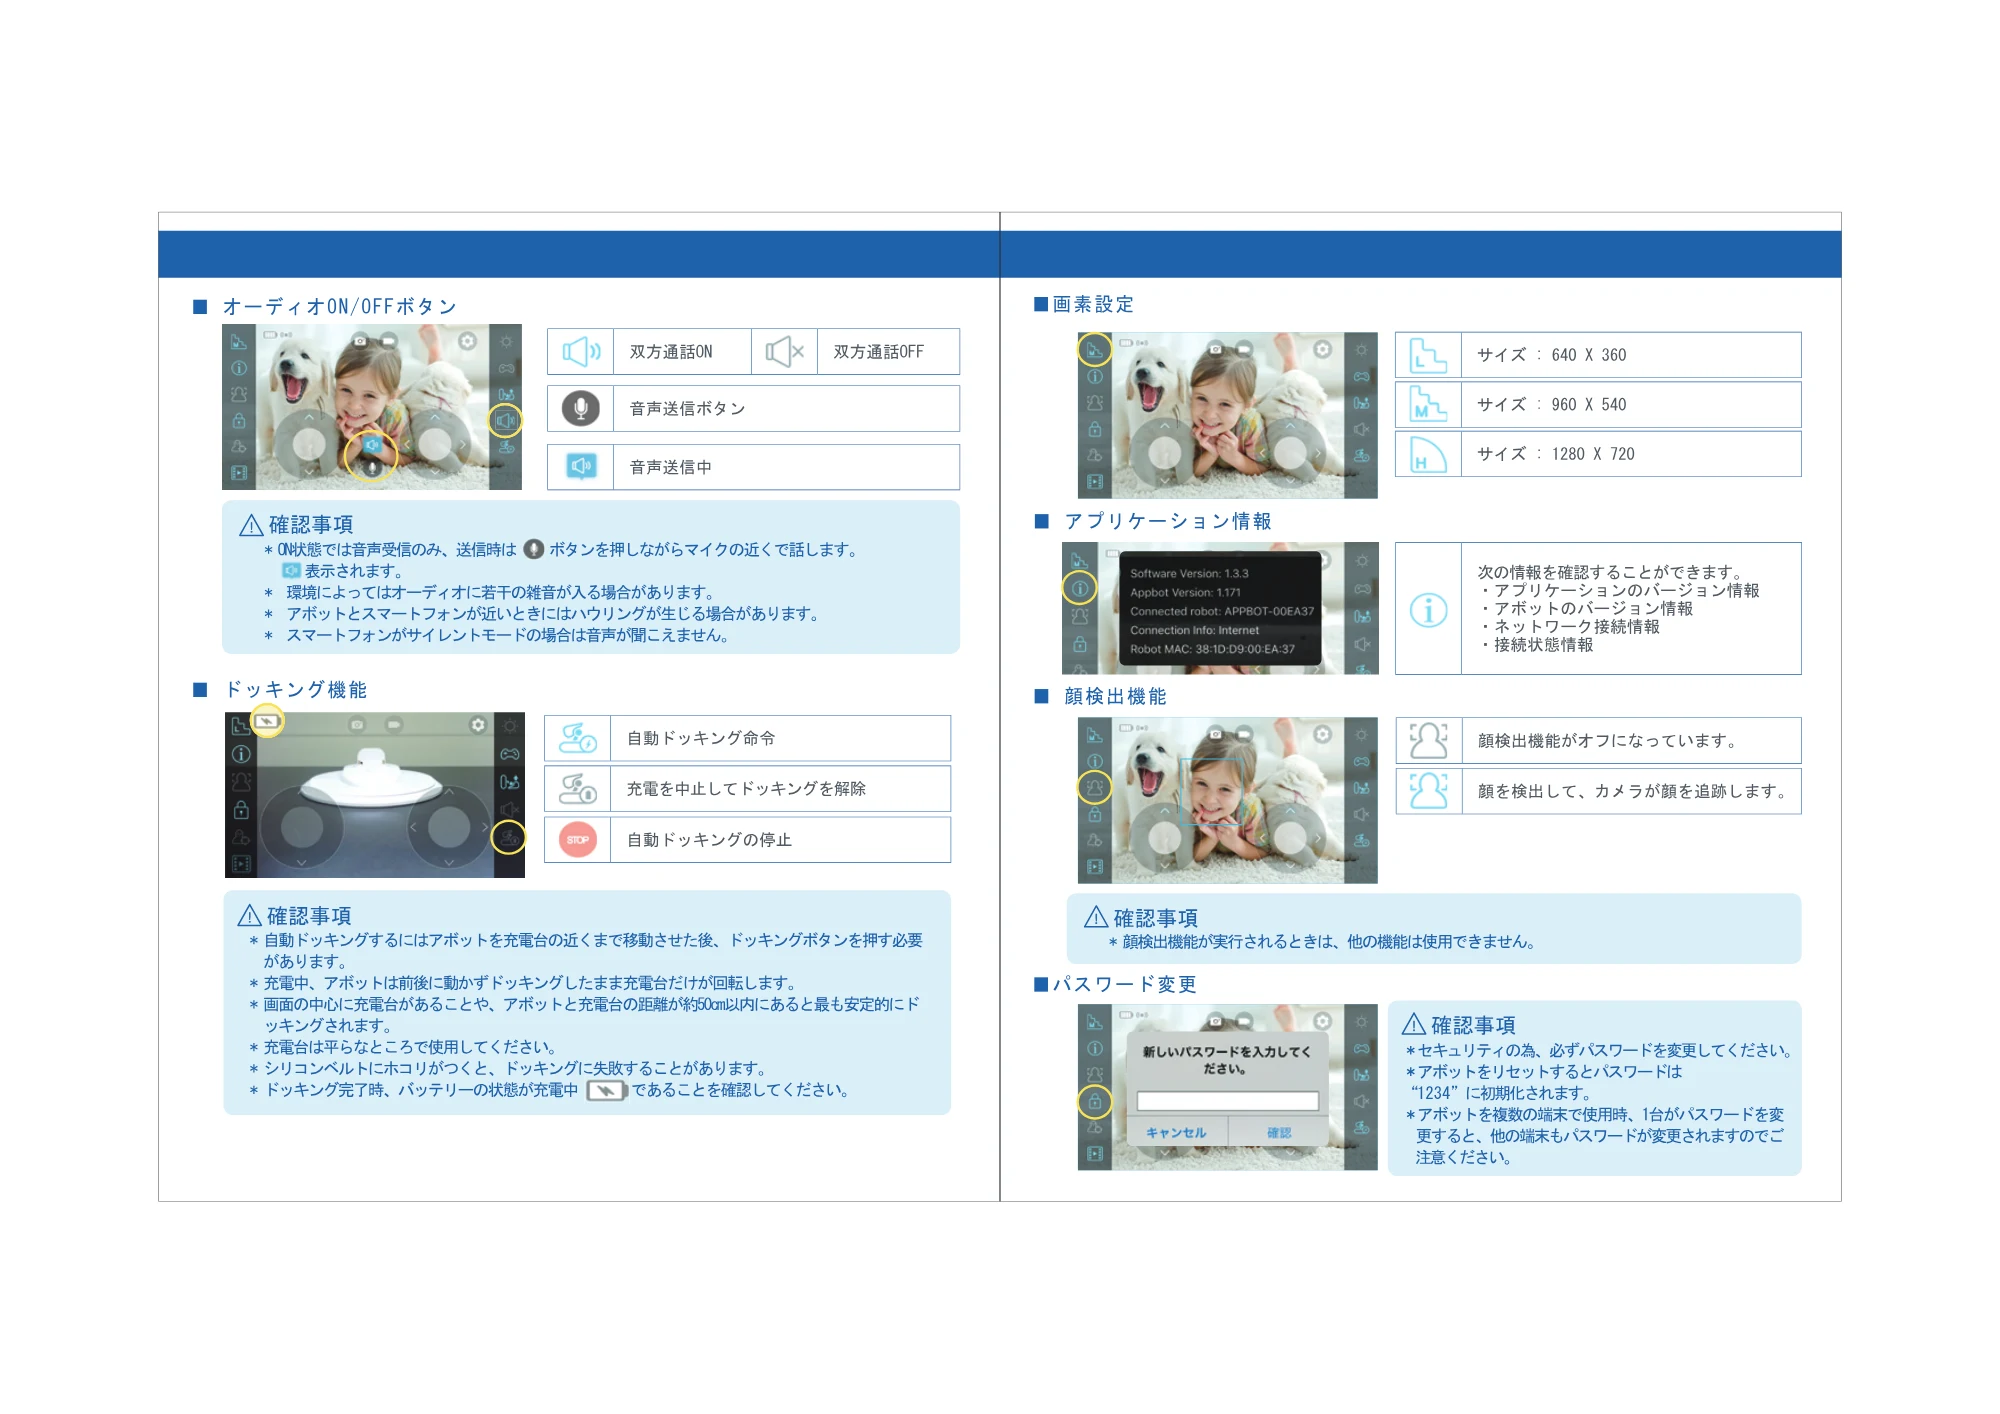Tap the circled battery icon in docking screenshot

[x=267, y=720]
